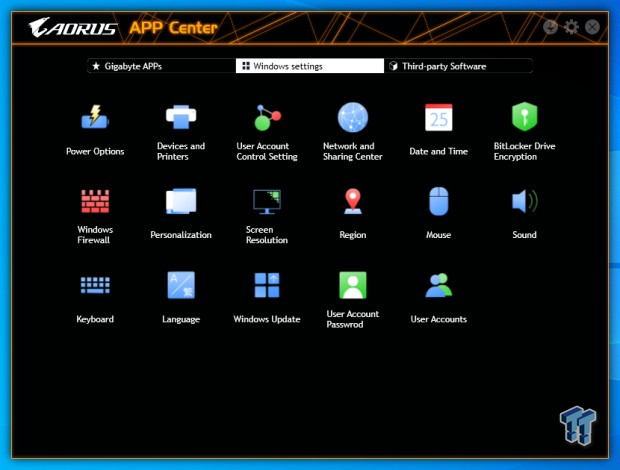Open BitLocker Drive Encryption shield icon
This screenshot has width=620, height=470.
coord(524,117)
